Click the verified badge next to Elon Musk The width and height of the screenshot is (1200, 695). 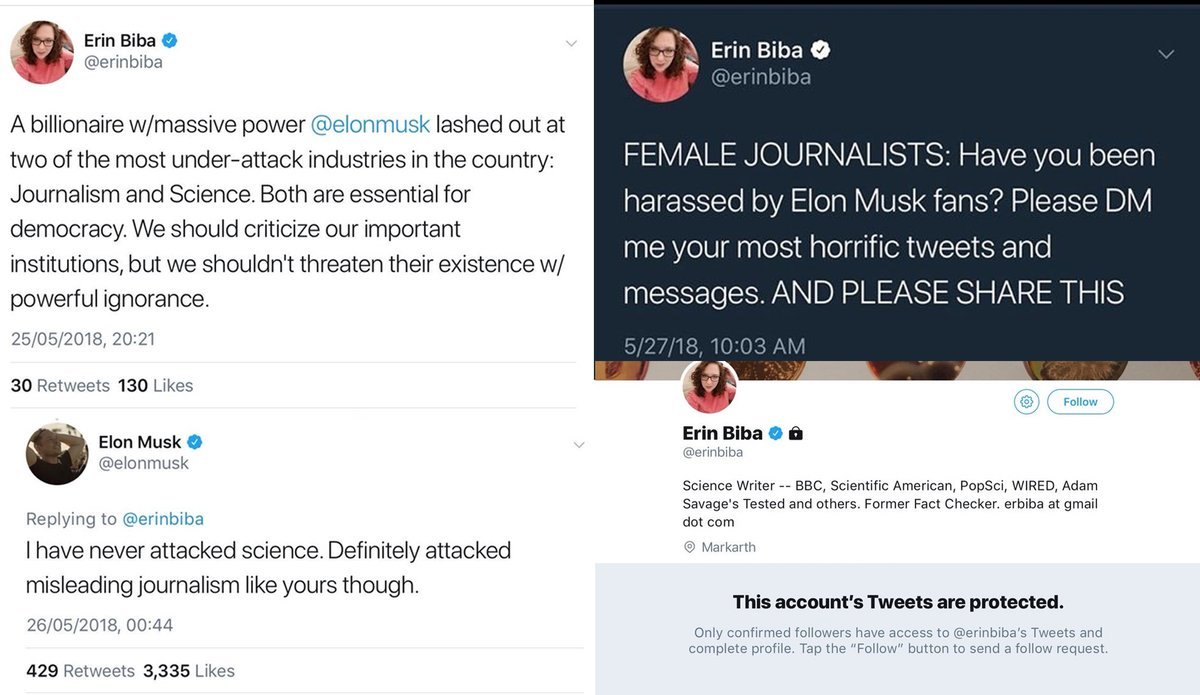196,442
